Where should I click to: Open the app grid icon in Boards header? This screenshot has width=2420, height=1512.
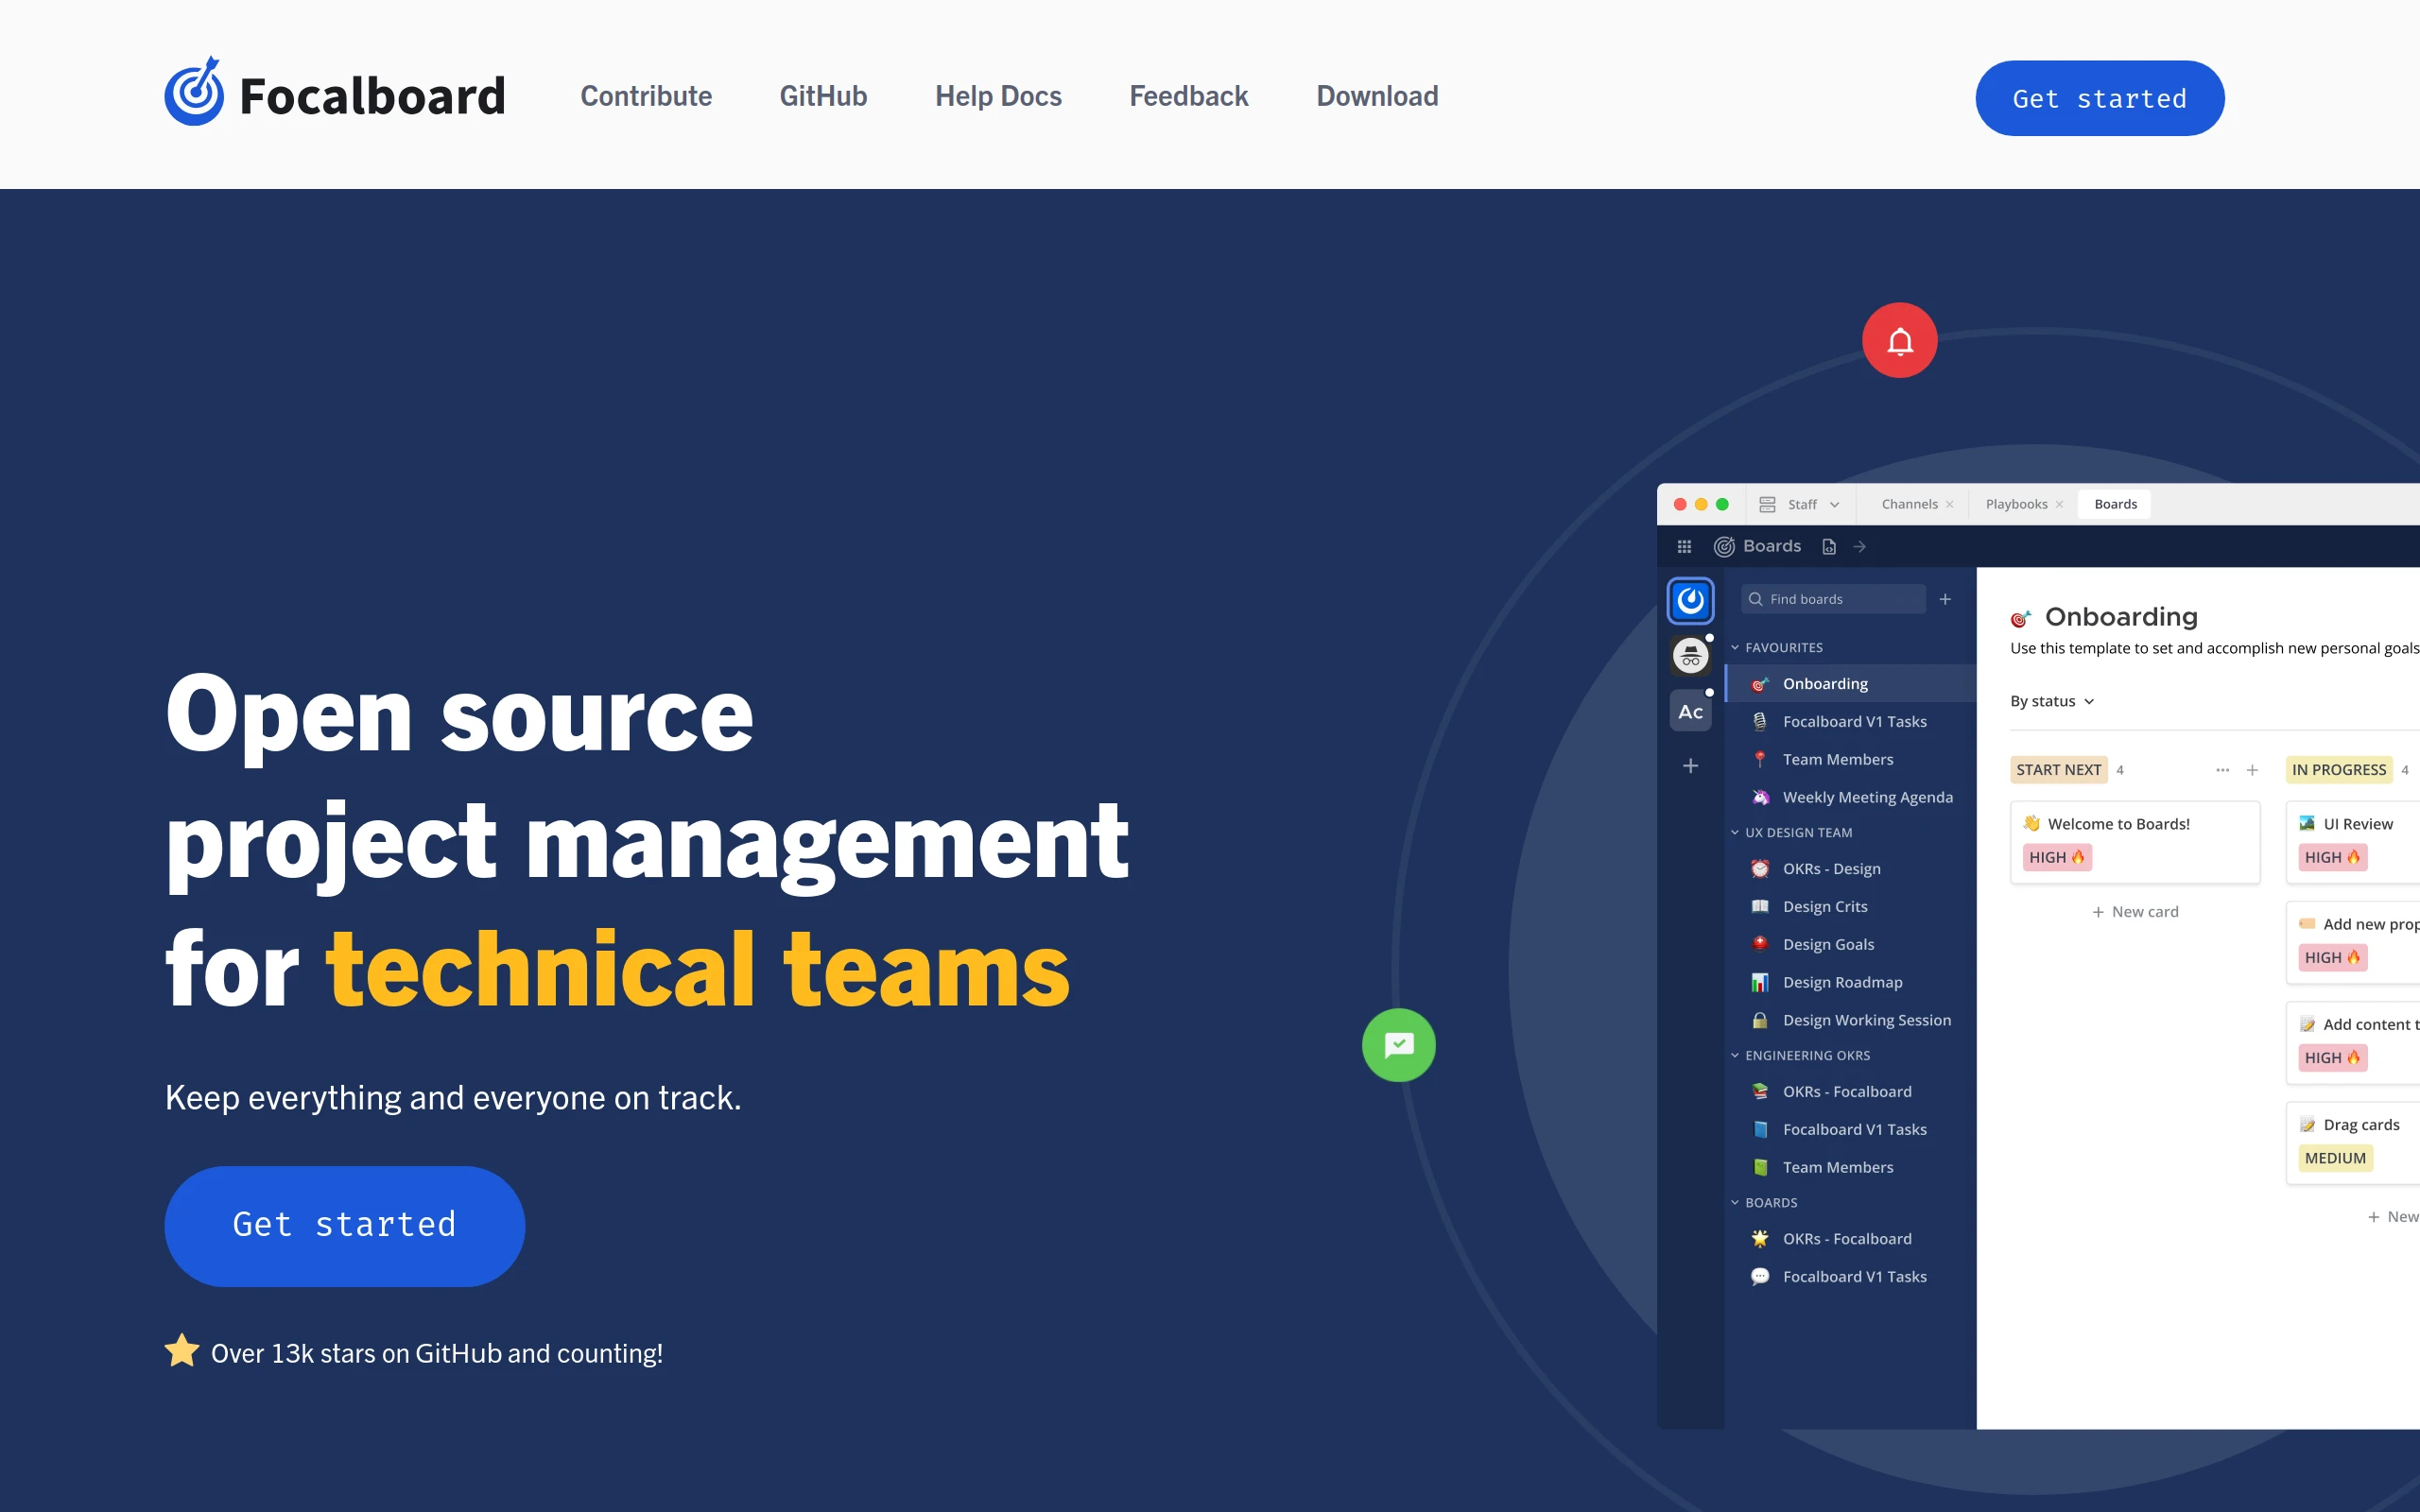pyautogui.click(x=1684, y=546)
